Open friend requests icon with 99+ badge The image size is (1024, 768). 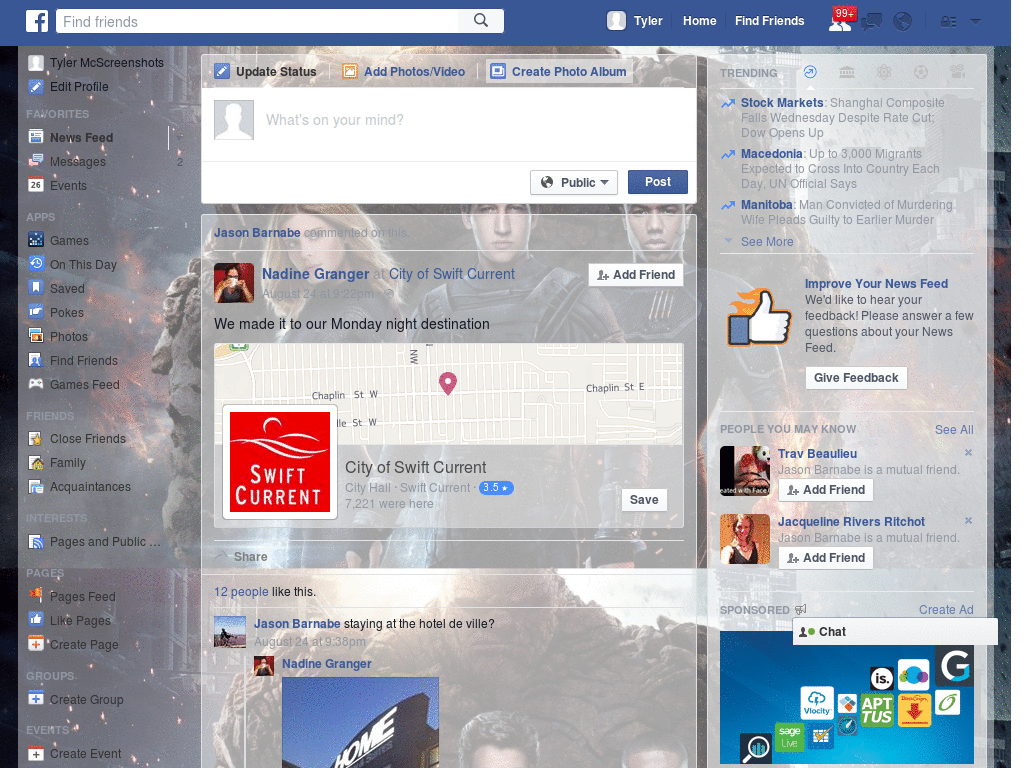[841, 21]
